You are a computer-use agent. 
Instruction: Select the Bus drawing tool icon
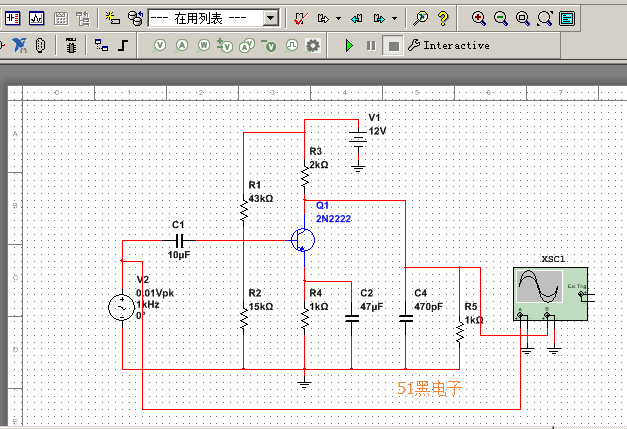click(x=123, y=45)
